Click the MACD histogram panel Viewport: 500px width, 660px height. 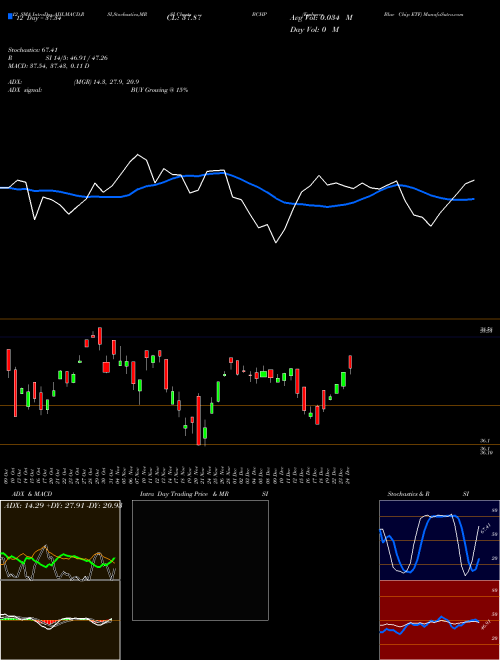tap(60, 620)
